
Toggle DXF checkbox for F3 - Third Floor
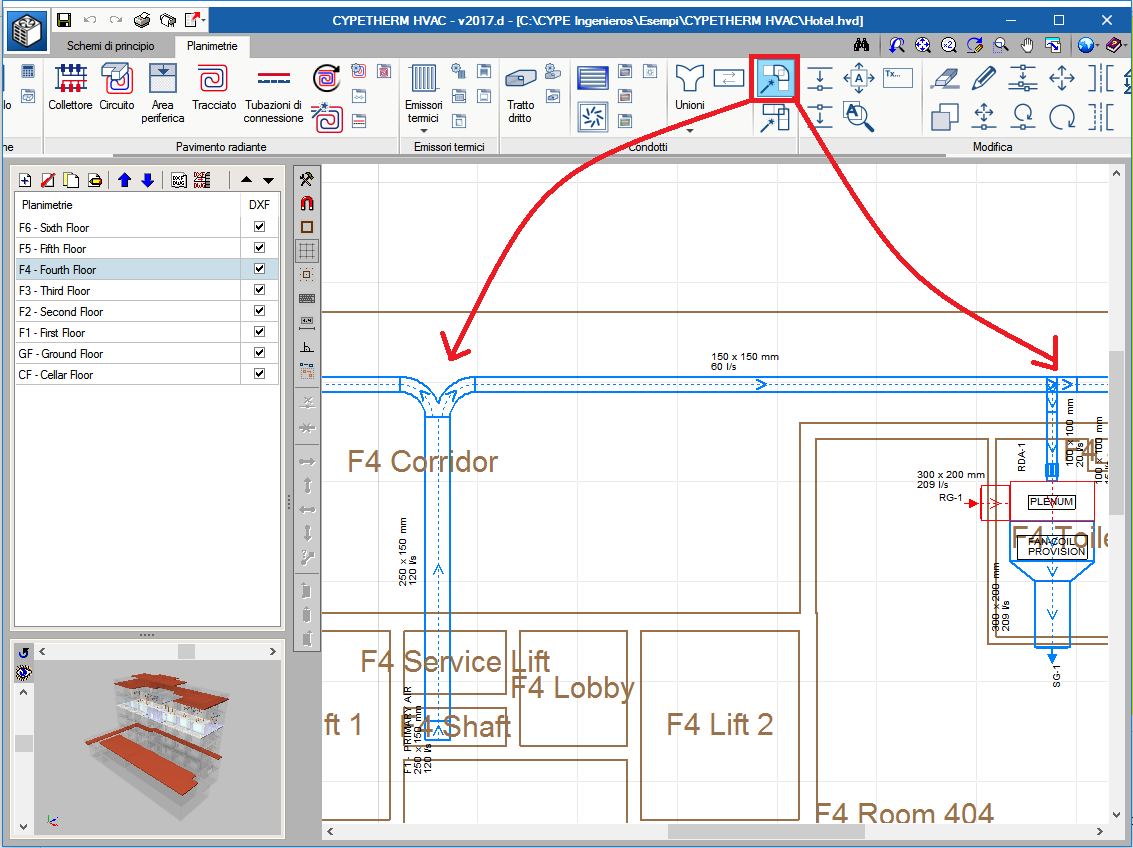pyautogui.click(x=259, y=290)
